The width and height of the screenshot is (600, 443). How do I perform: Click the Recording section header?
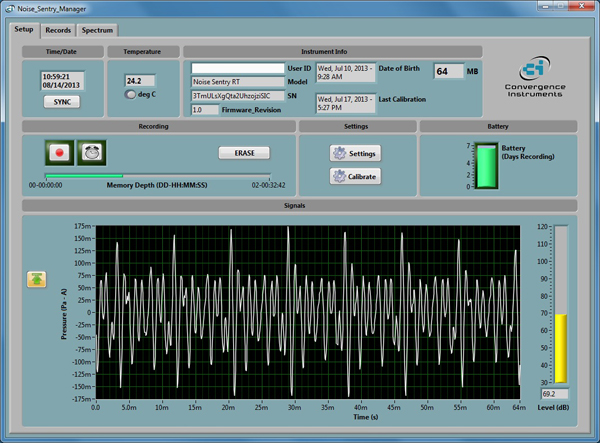[x=159, y=126]
